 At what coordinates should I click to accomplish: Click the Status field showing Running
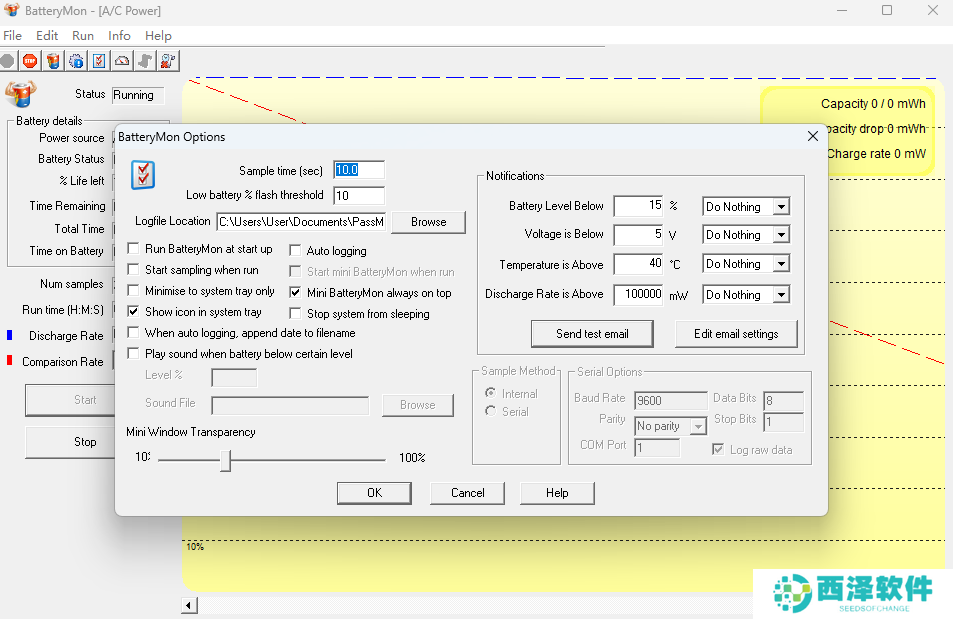[138, 95]
